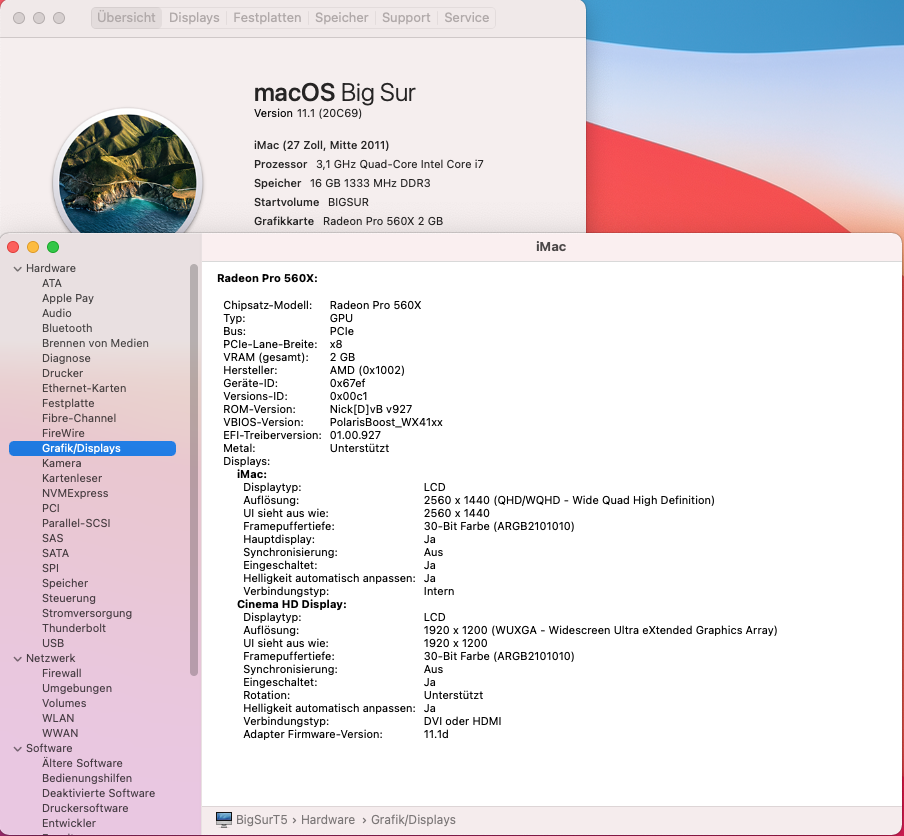904x836 pixels.
Task: Select Bluetooth in the hardware sidebar
Action: coord(67,328)
